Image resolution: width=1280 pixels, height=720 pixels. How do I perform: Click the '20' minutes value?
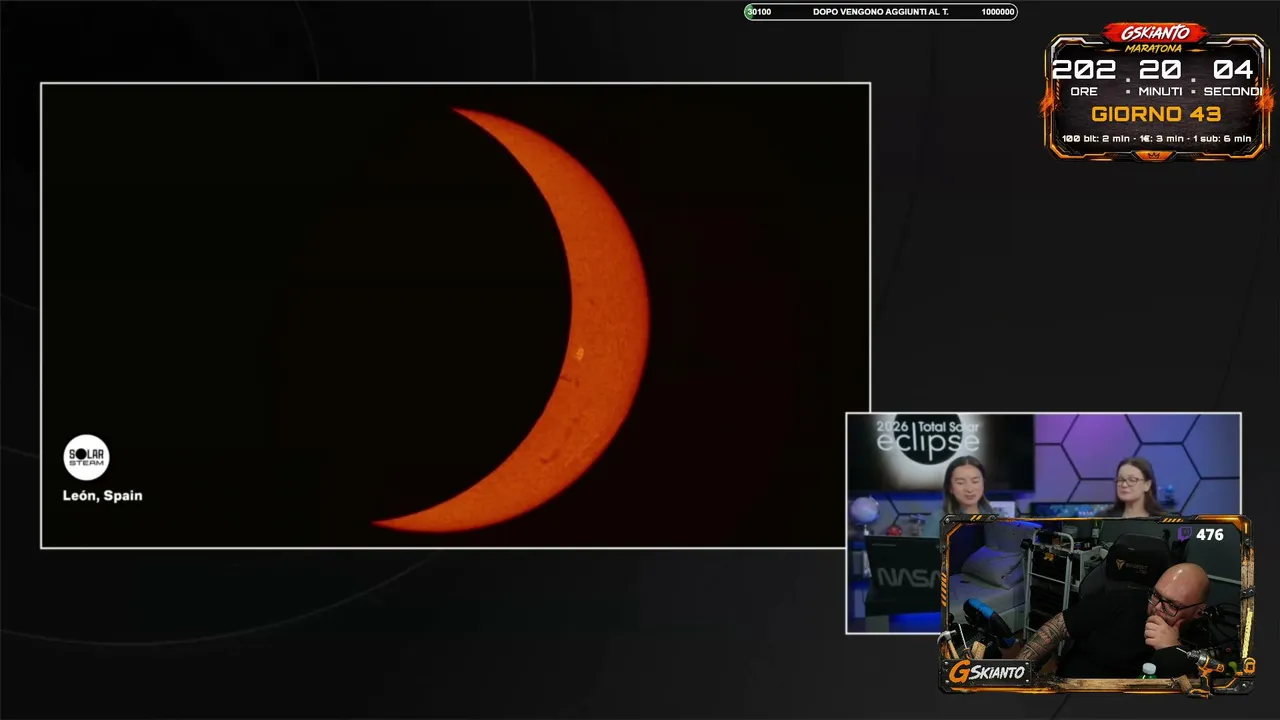click(1160, 70)
